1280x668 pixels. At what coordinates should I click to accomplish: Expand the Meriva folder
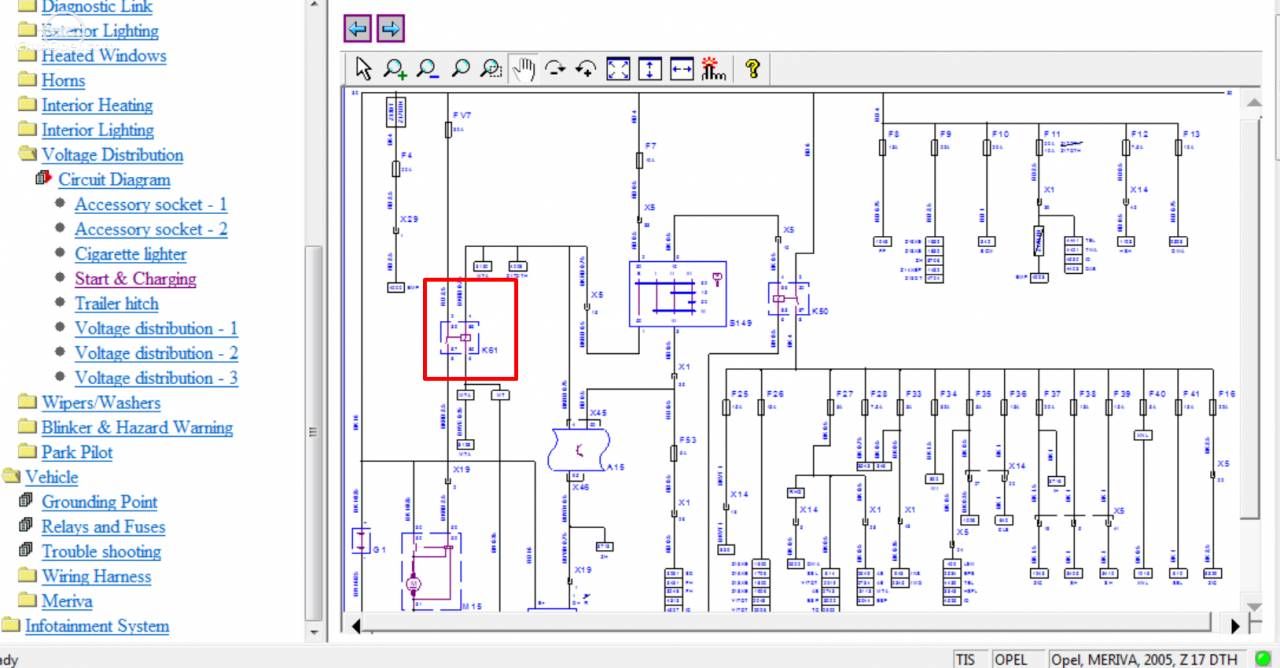[27, 601]
